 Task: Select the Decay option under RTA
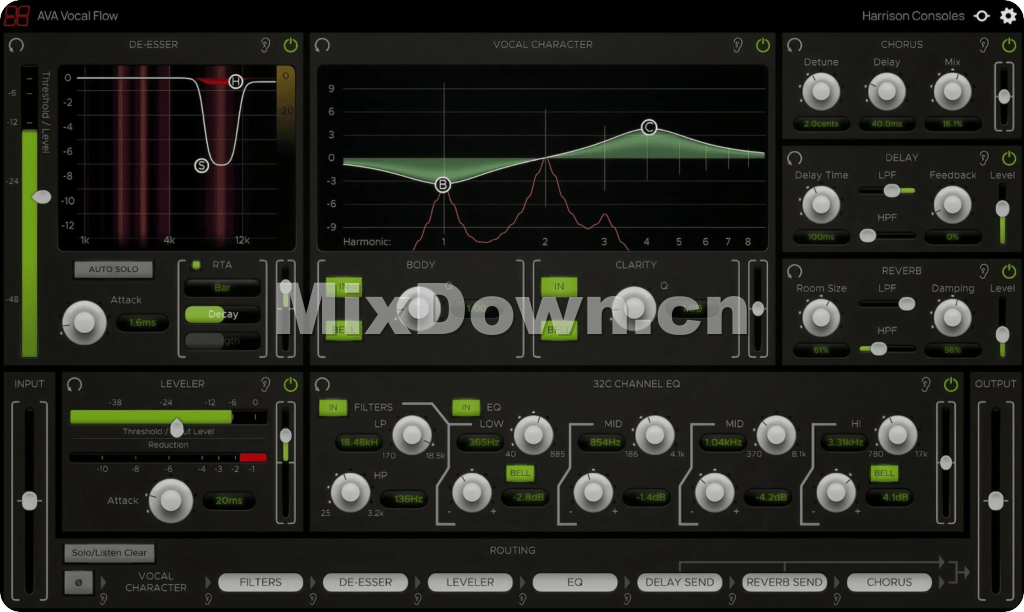coord(222,314)
